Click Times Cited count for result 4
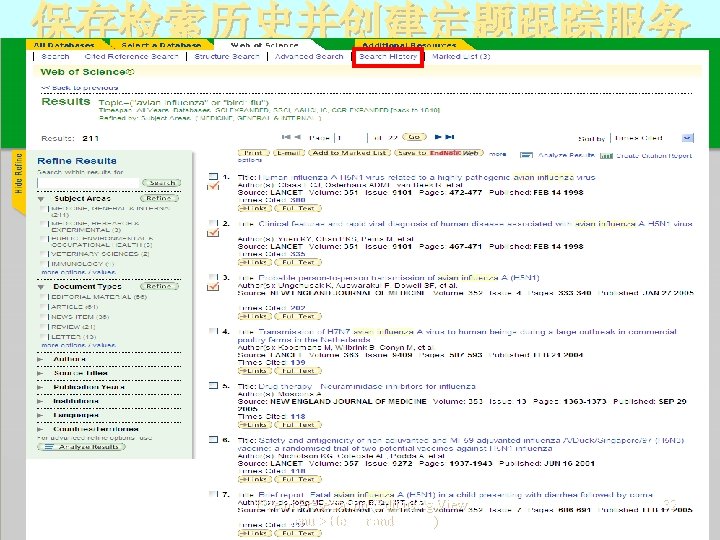 tap(298, 362)
